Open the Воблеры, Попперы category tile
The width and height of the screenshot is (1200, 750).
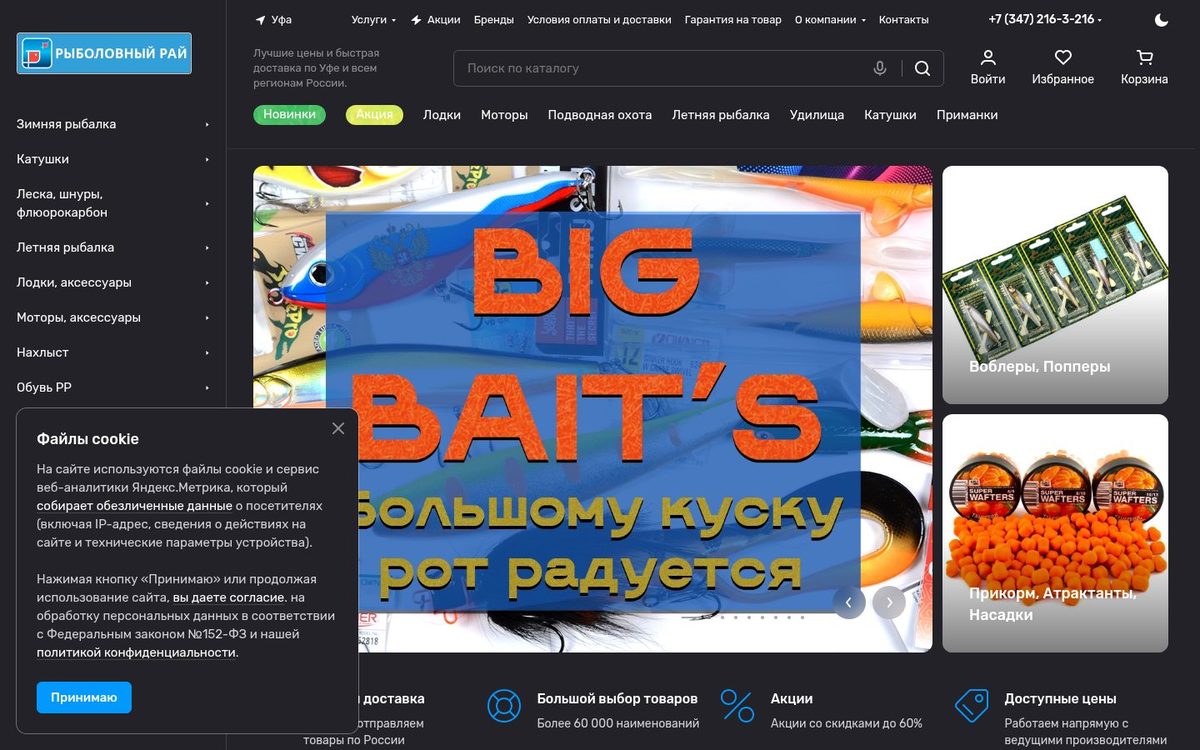coord(1055,285)
